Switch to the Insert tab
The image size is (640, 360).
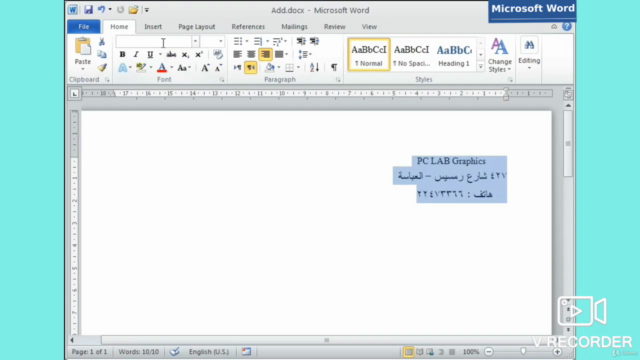coord(153,27)
